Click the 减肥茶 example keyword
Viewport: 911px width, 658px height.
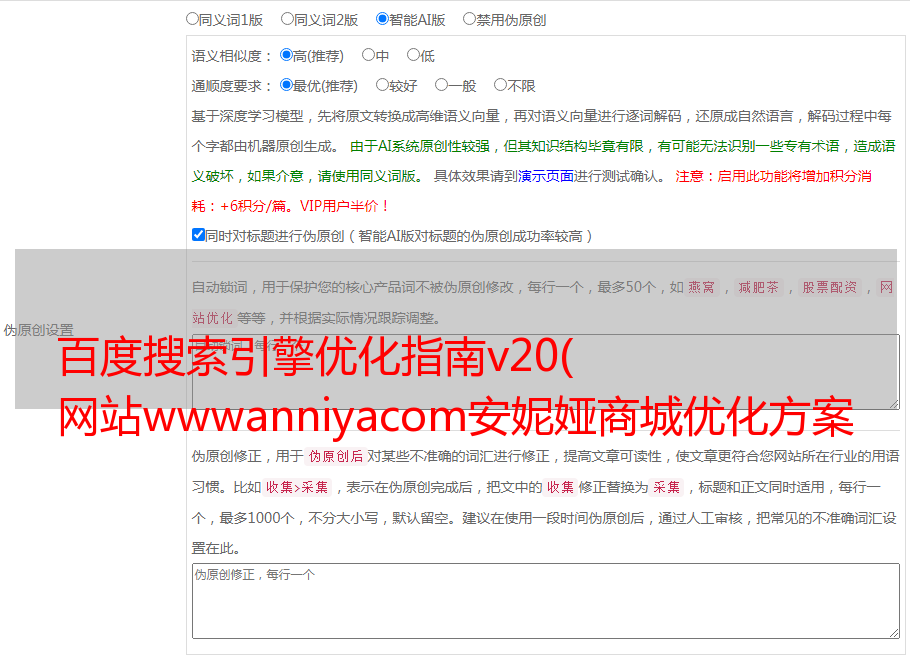coord(758,287)
